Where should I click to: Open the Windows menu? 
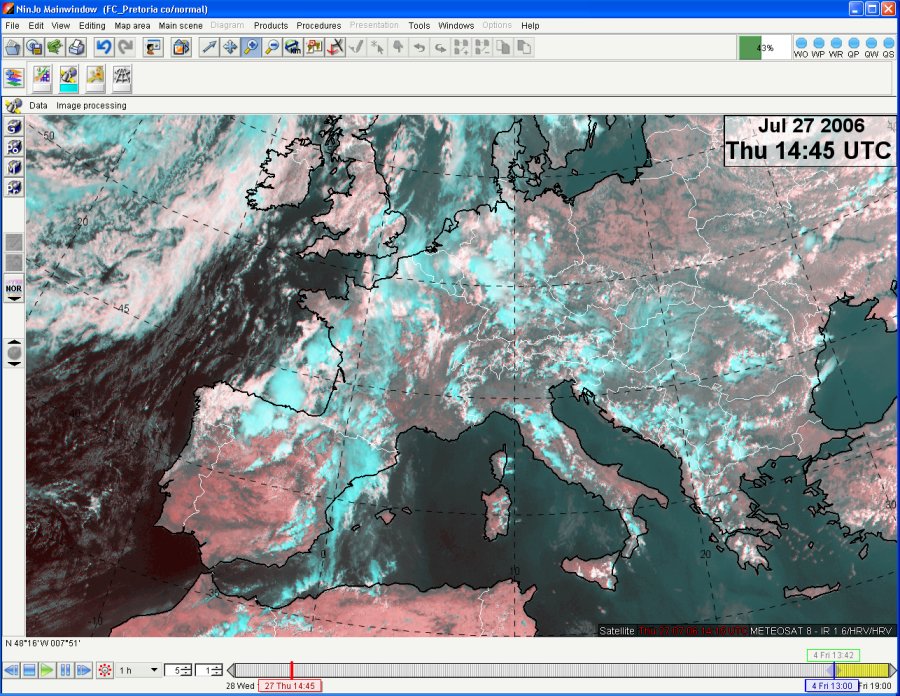[456, 25]
